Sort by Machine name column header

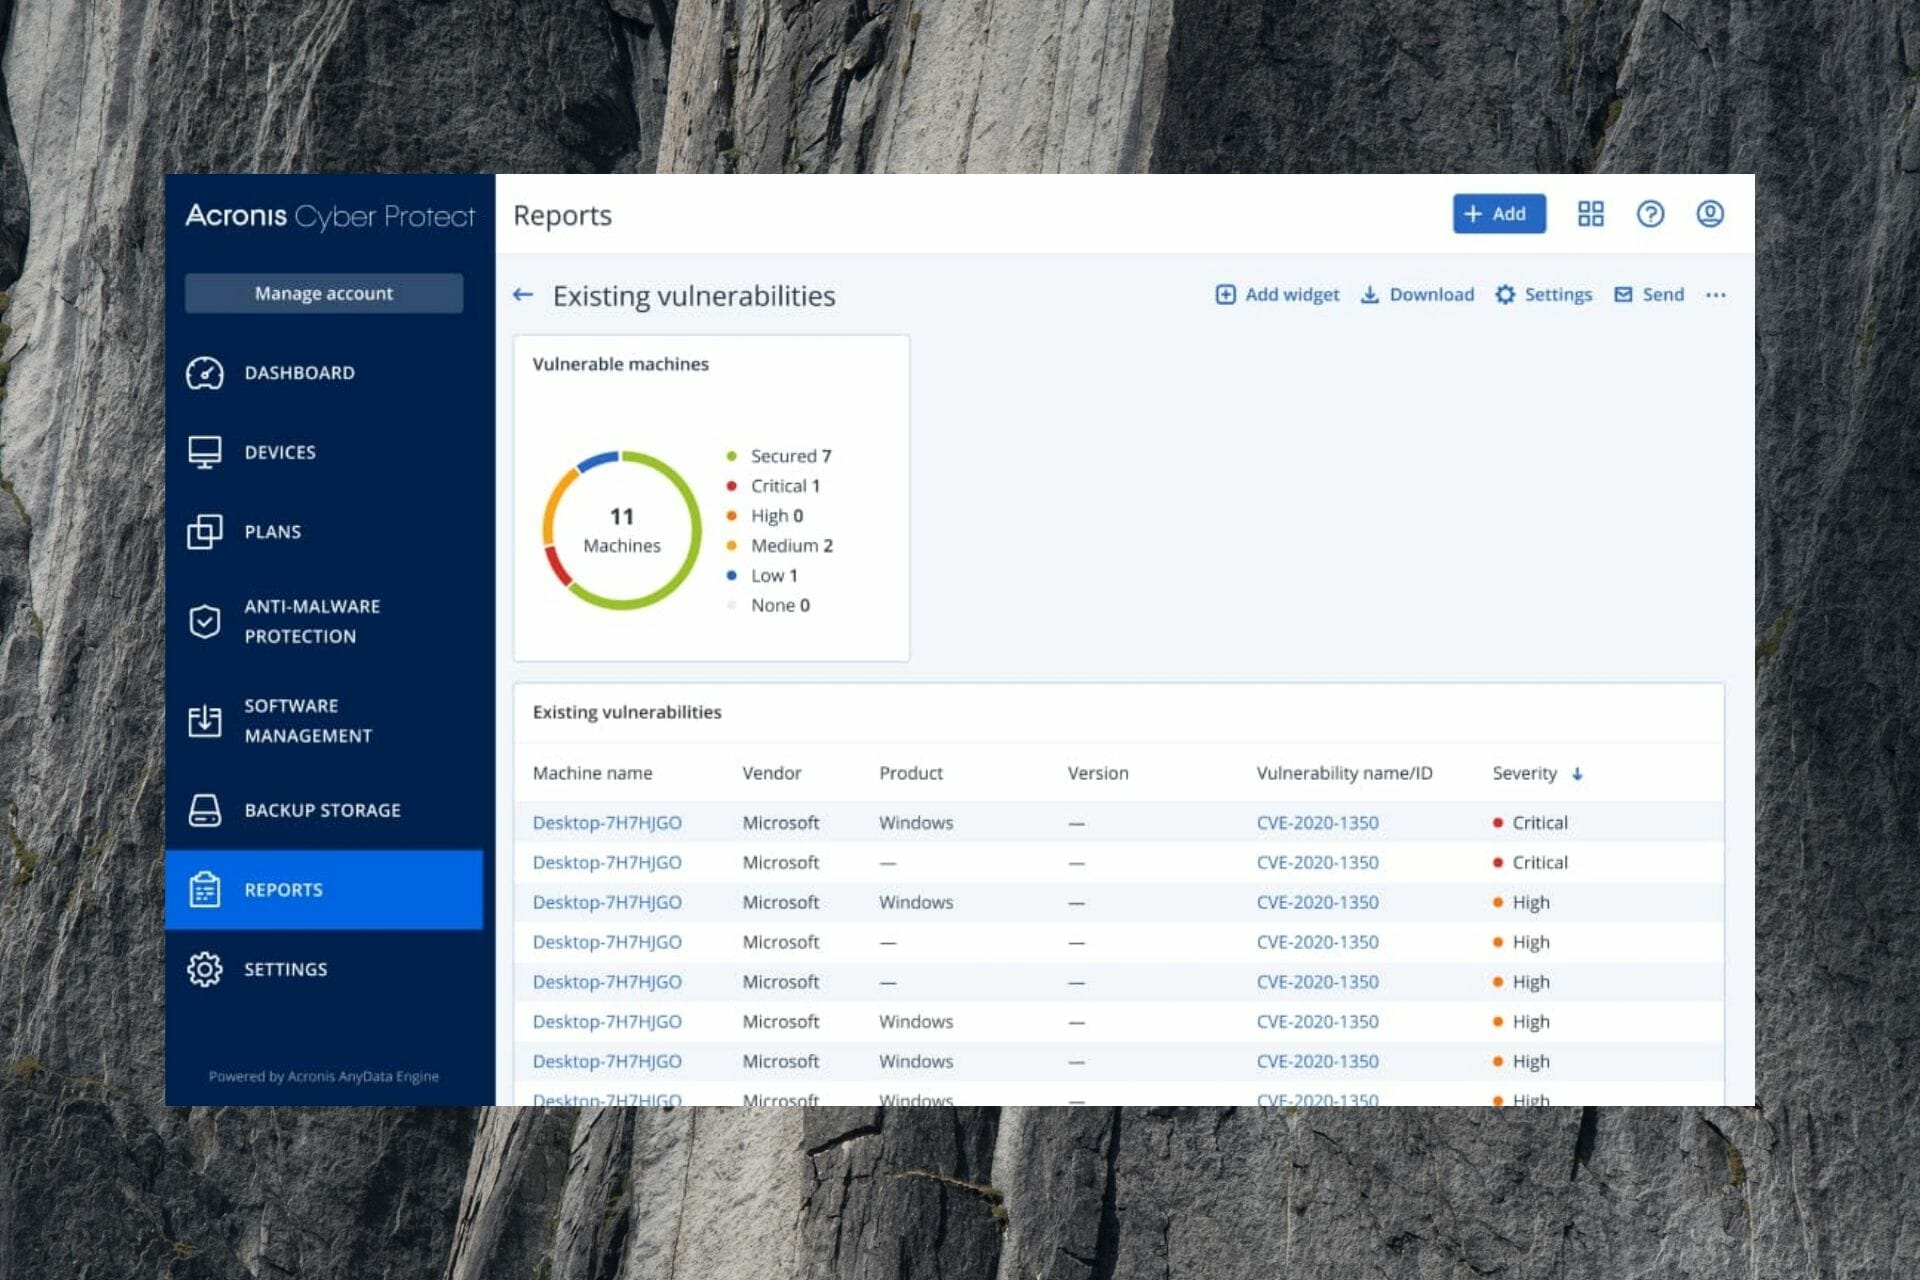(592, 773)
